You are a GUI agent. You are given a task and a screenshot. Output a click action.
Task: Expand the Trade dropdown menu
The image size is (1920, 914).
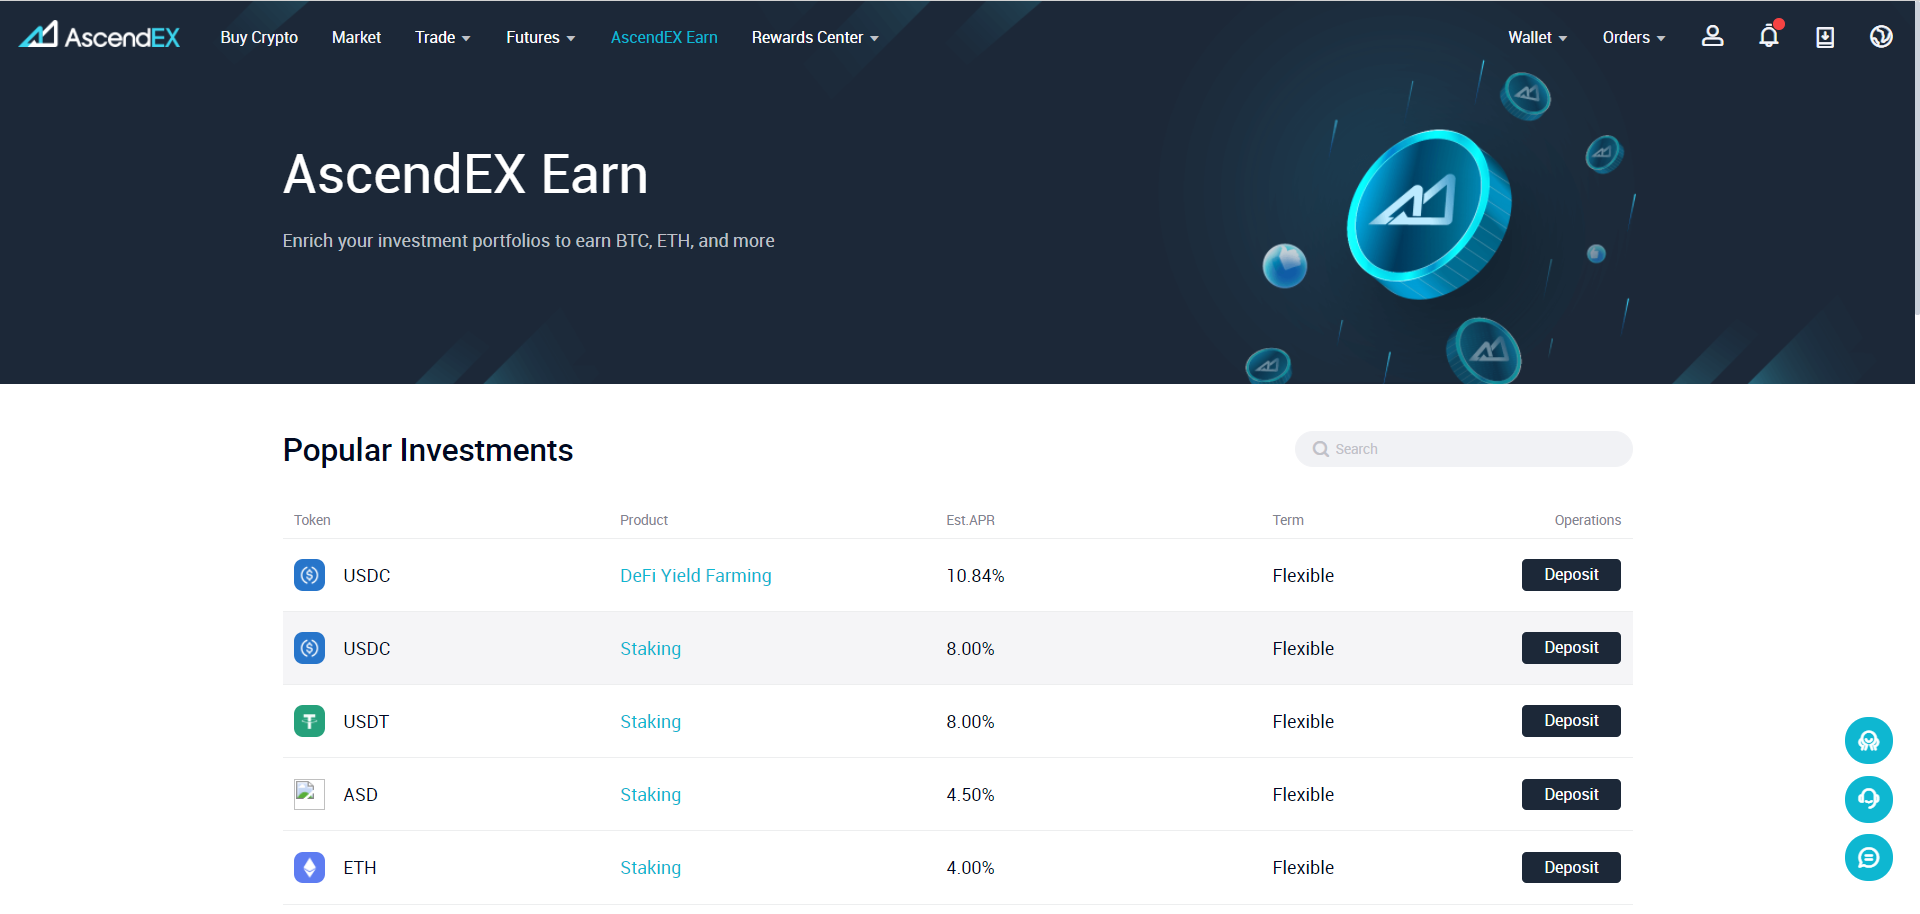442,37
